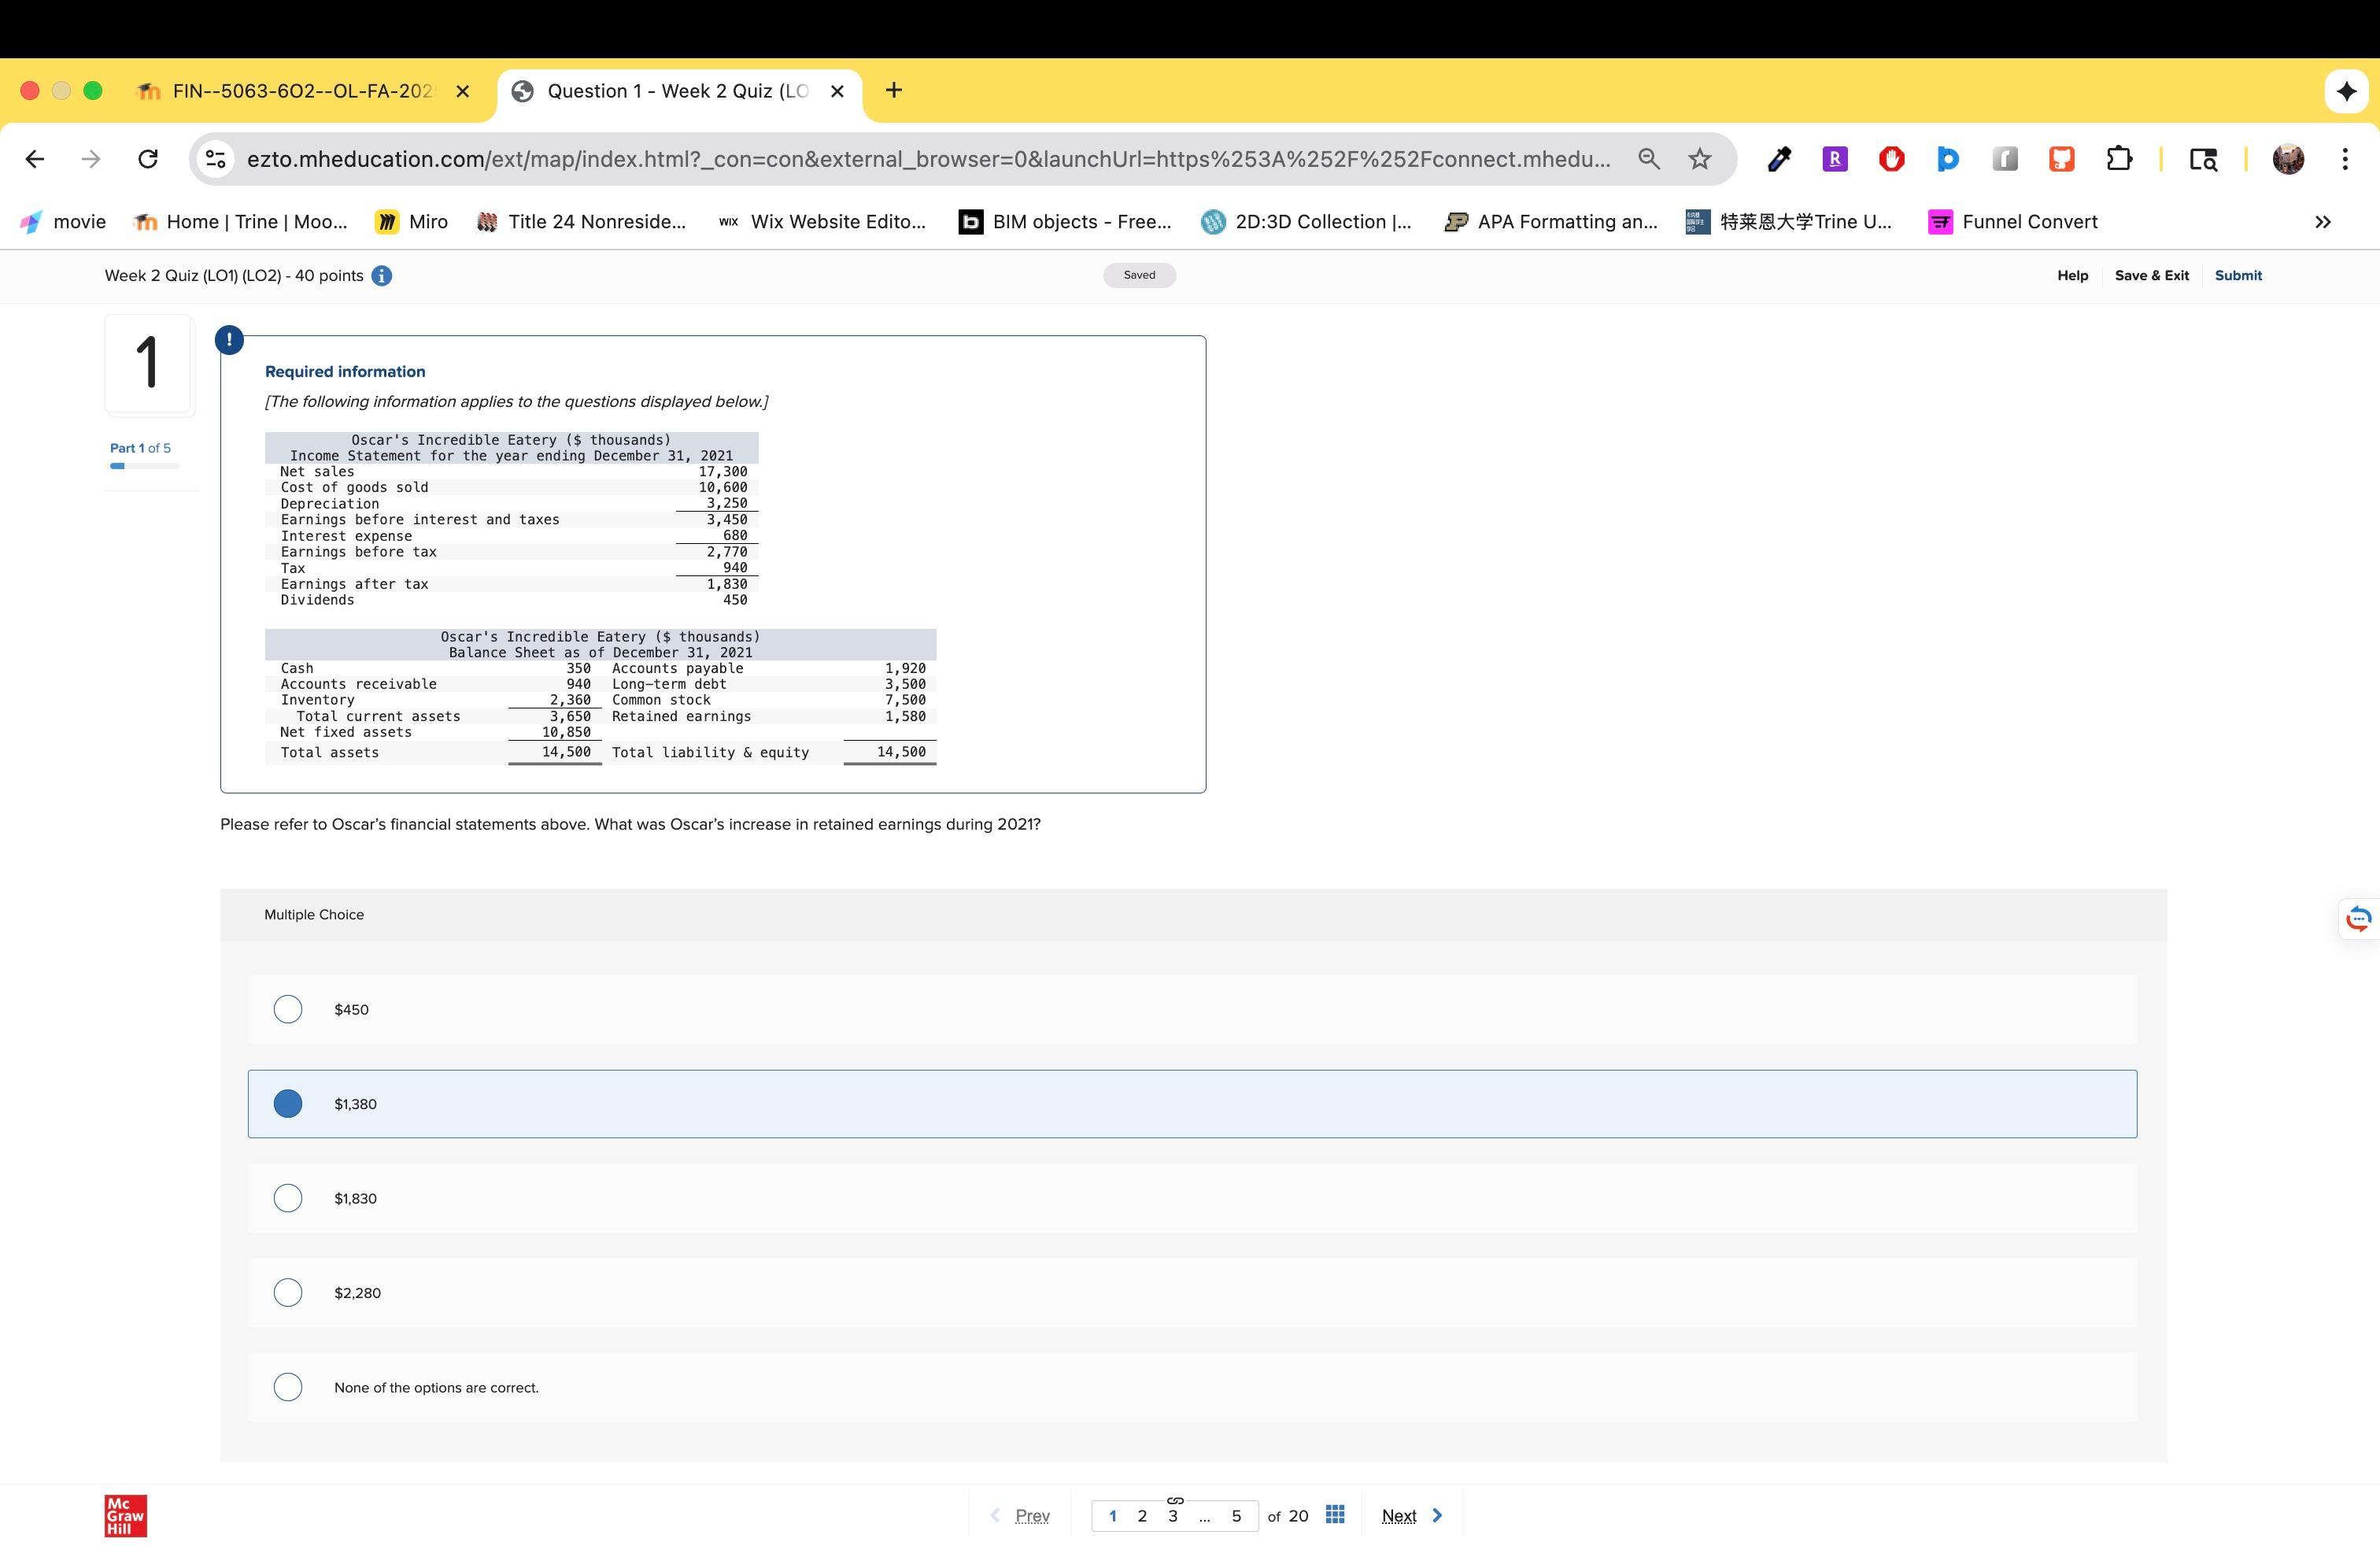
Task: Click the Prev question link
Action: (x=1020, y=1515)
